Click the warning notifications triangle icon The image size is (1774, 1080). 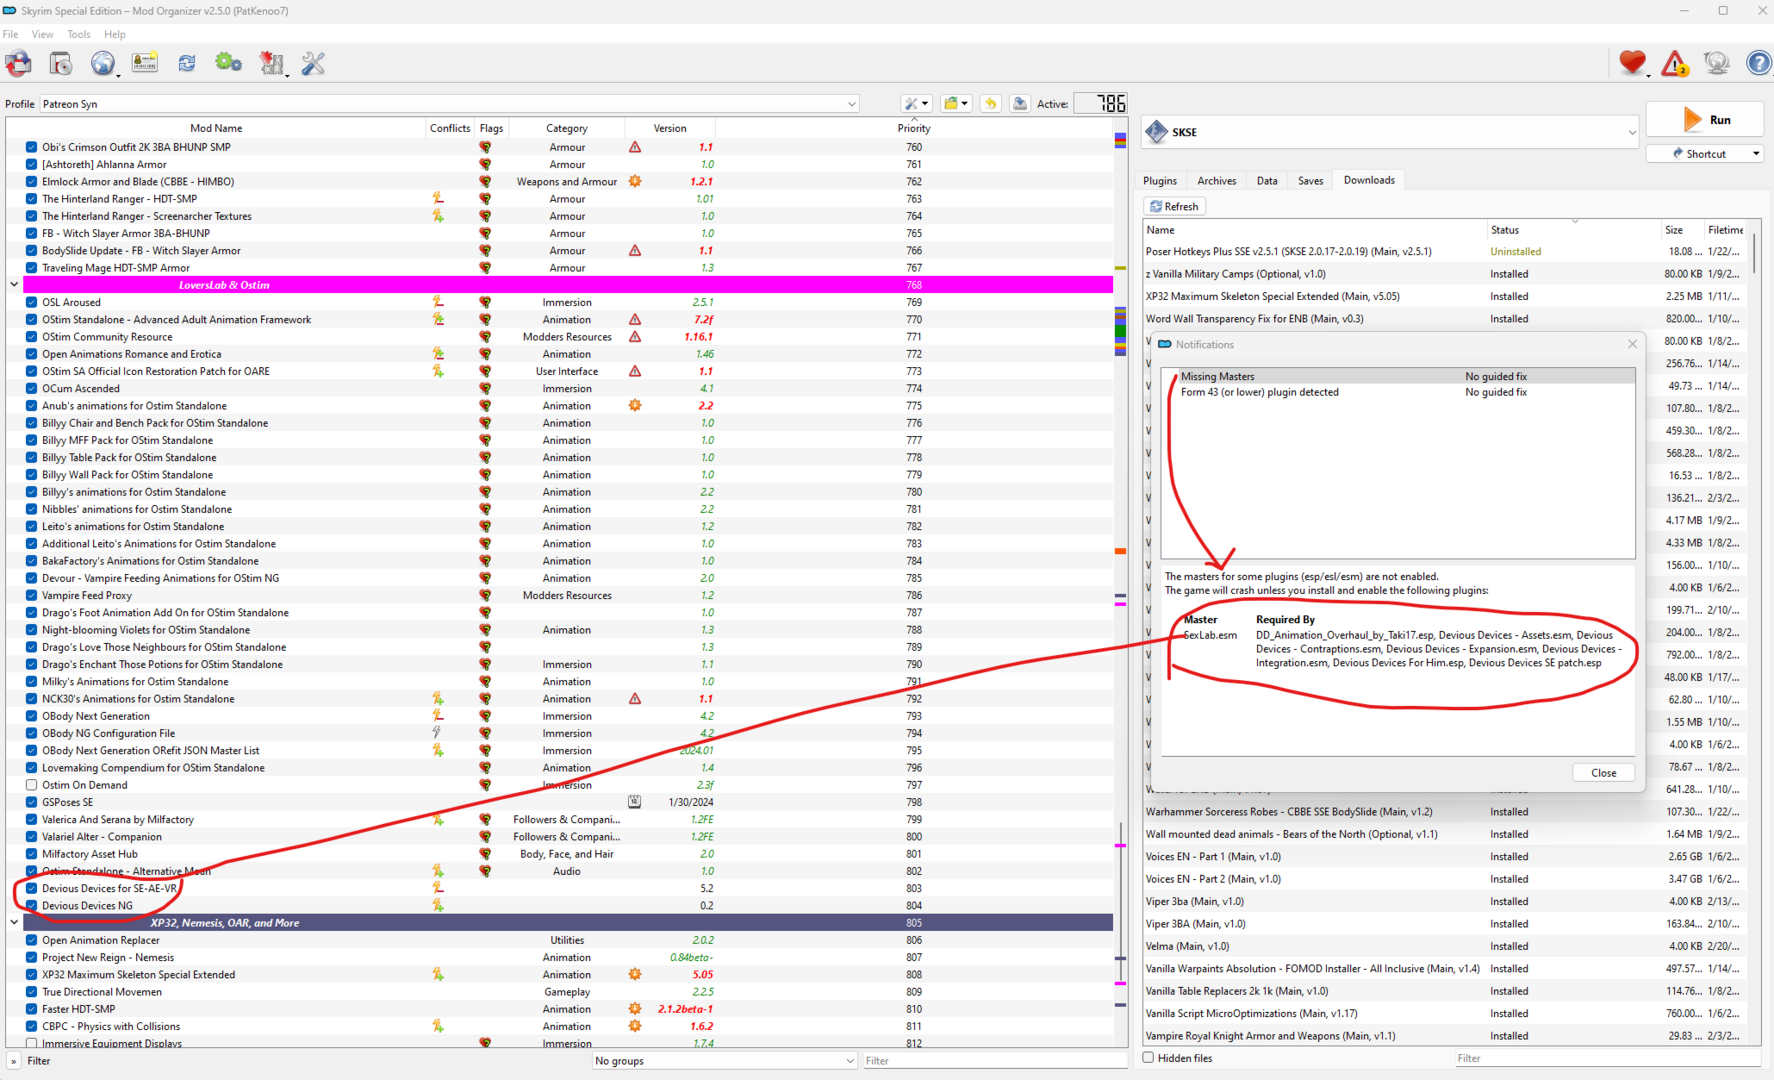(x=1675, y=64)
